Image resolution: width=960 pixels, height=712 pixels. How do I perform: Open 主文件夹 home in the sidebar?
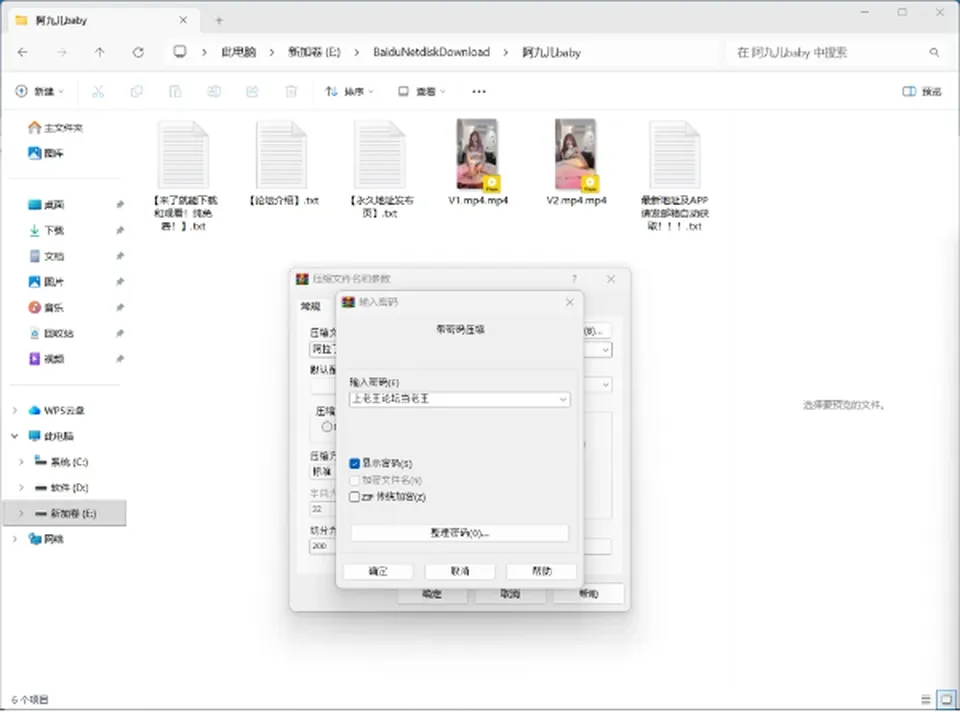coord(55,127)
